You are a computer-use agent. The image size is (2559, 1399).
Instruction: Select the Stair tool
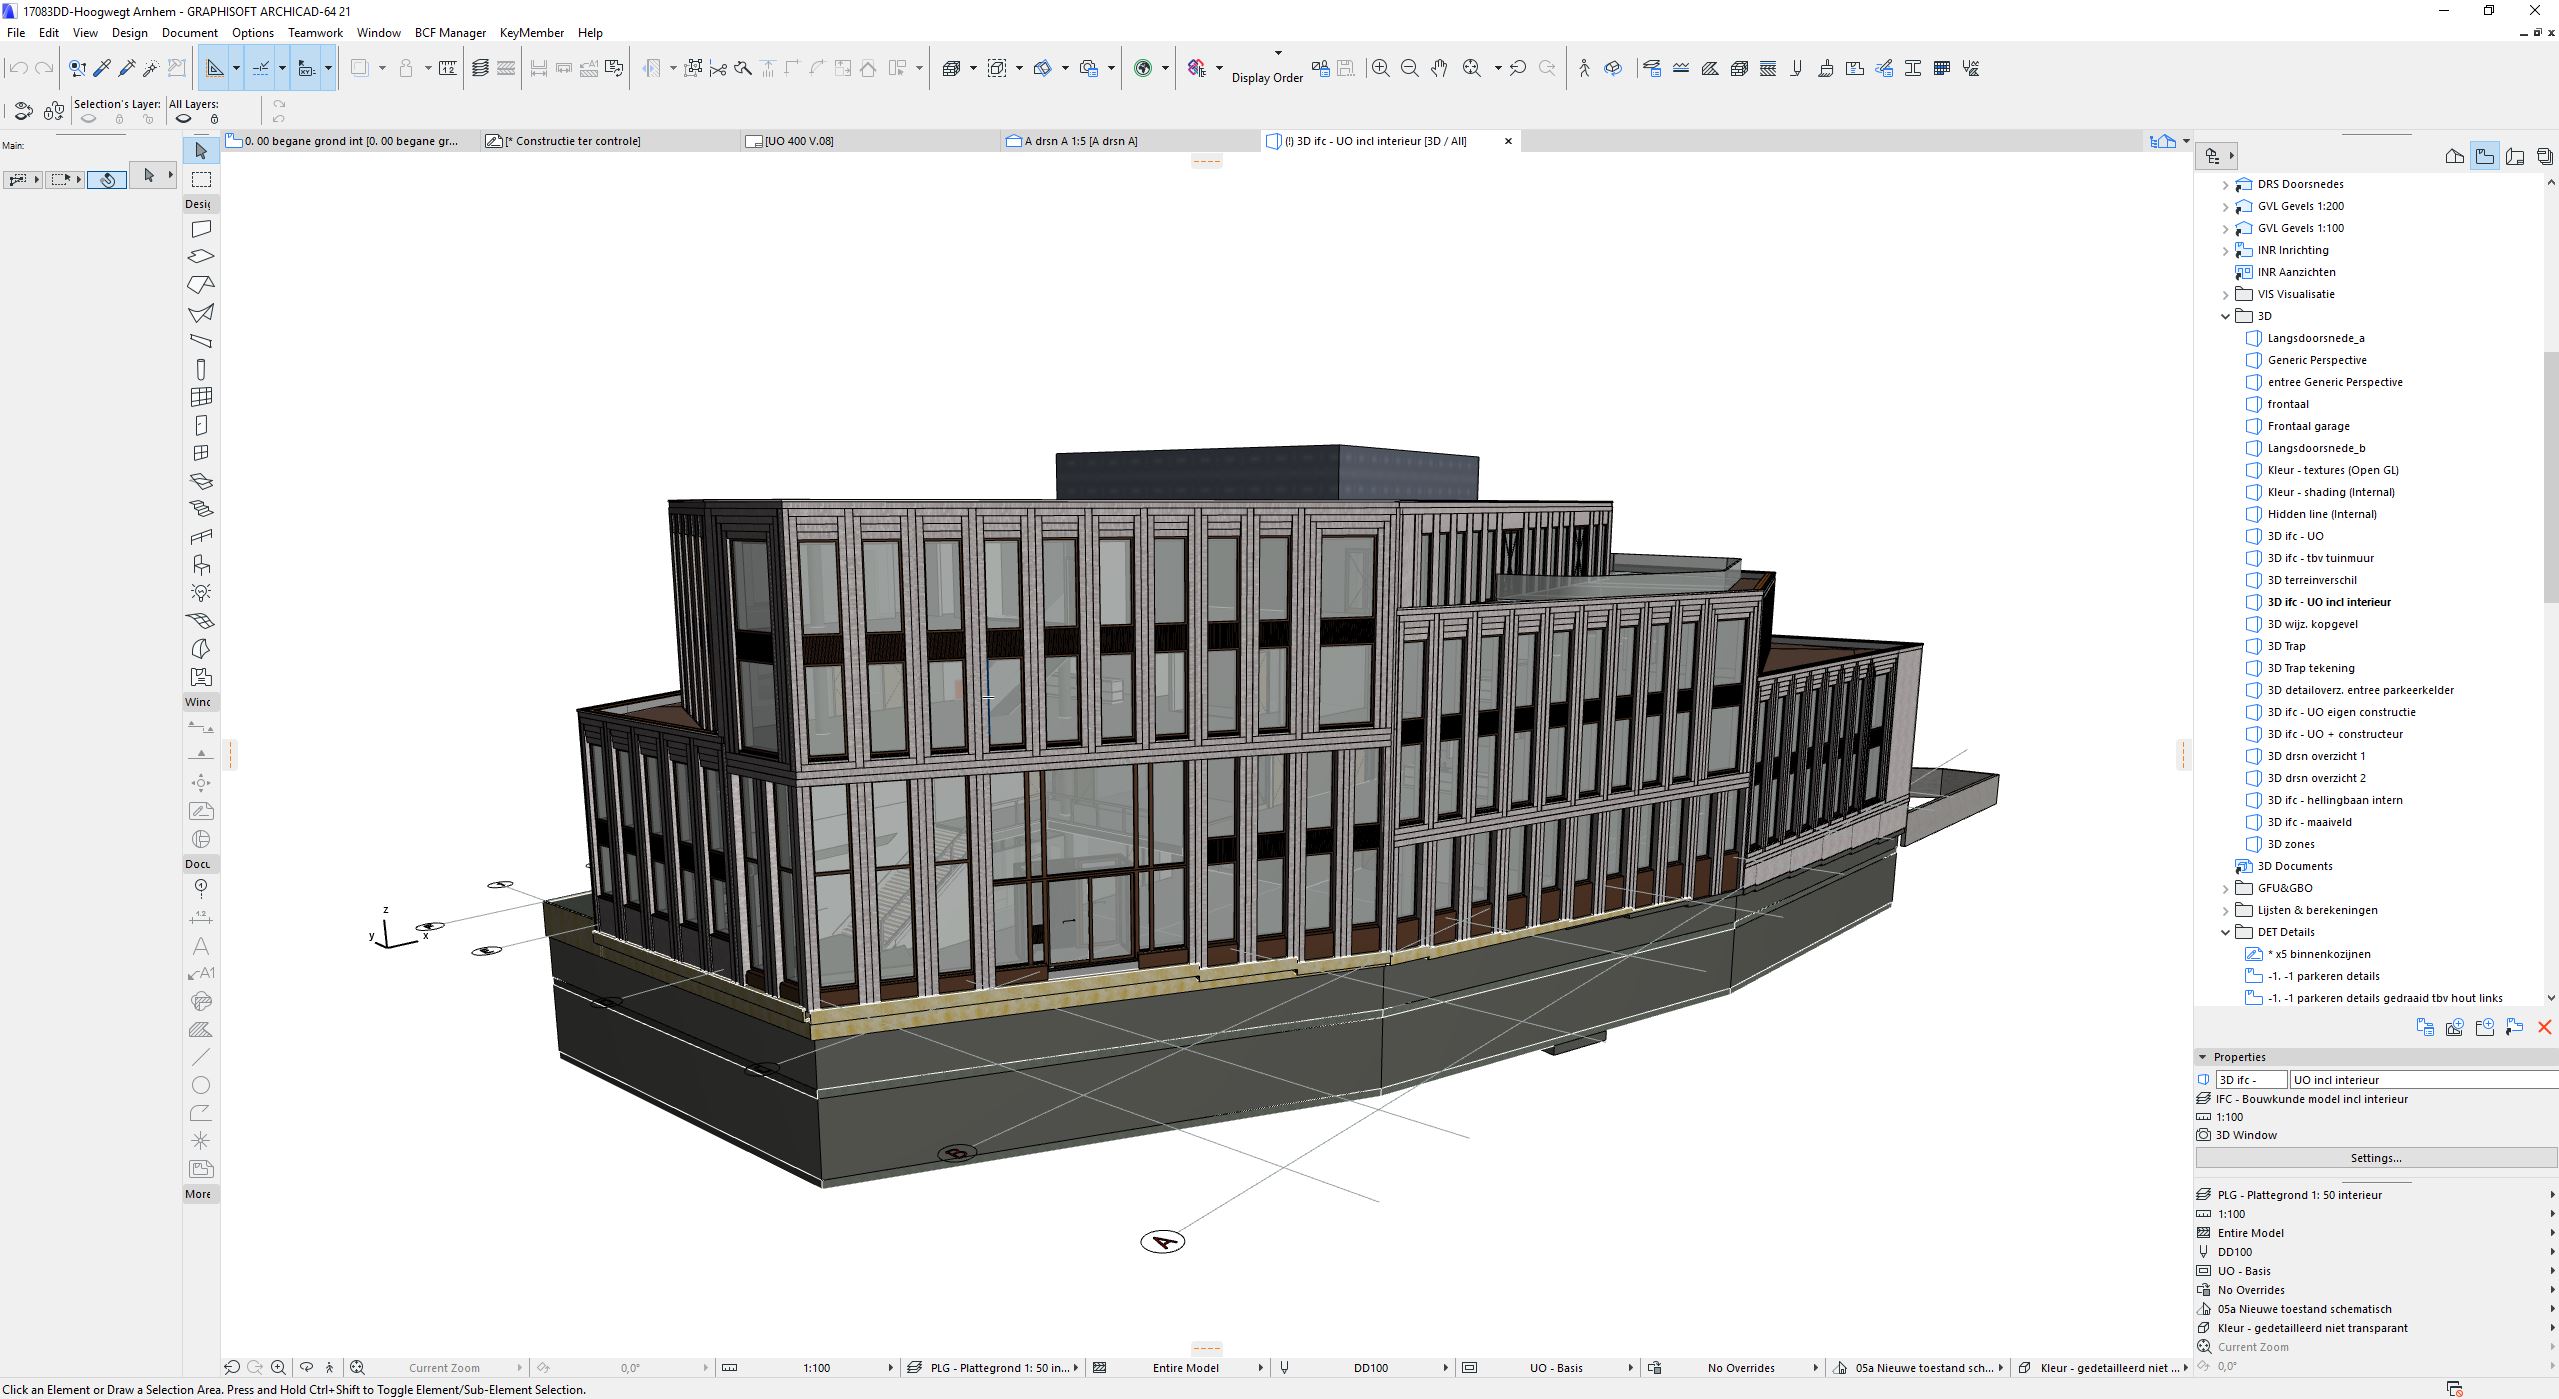201,509
